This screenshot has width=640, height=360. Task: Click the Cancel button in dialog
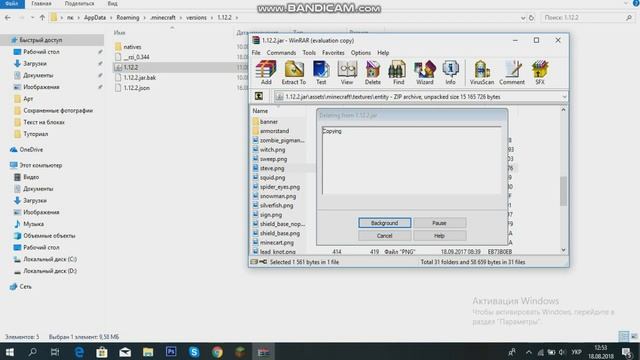coord(384,236)
